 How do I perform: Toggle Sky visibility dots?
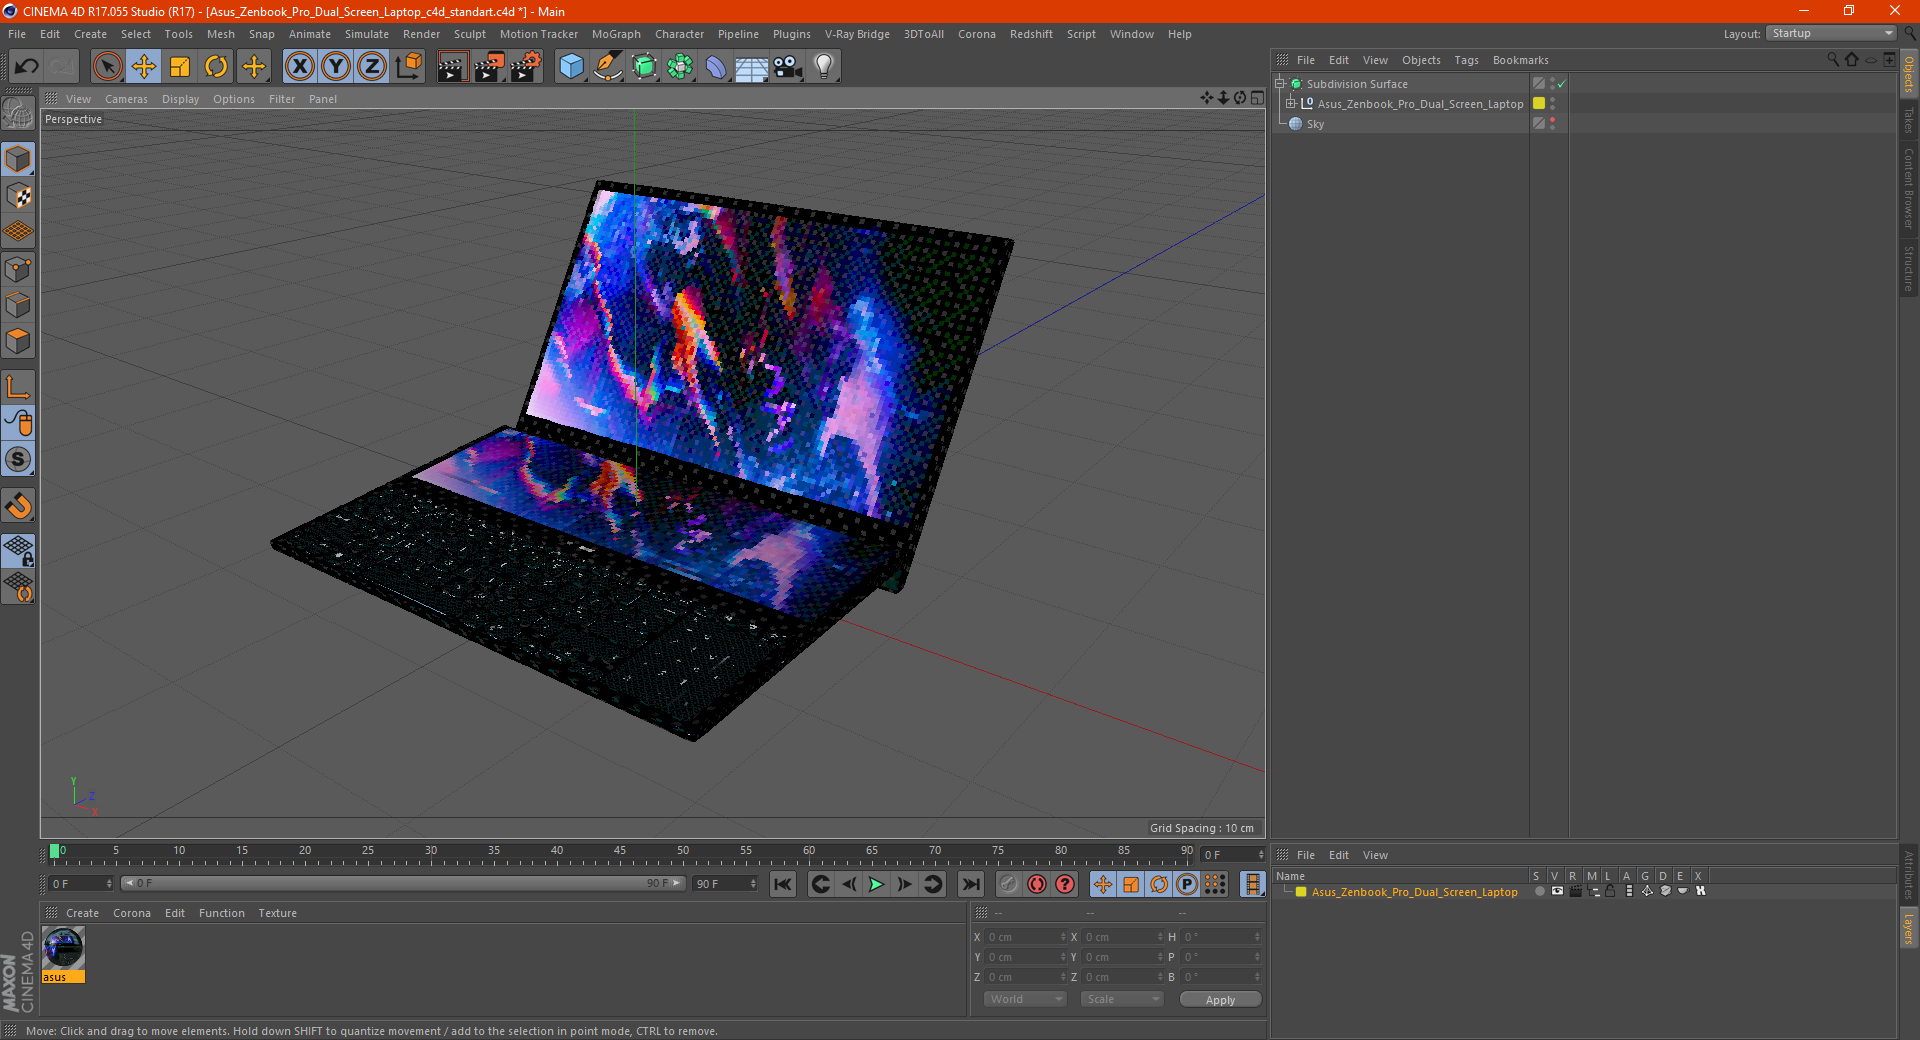[1552, 124]
